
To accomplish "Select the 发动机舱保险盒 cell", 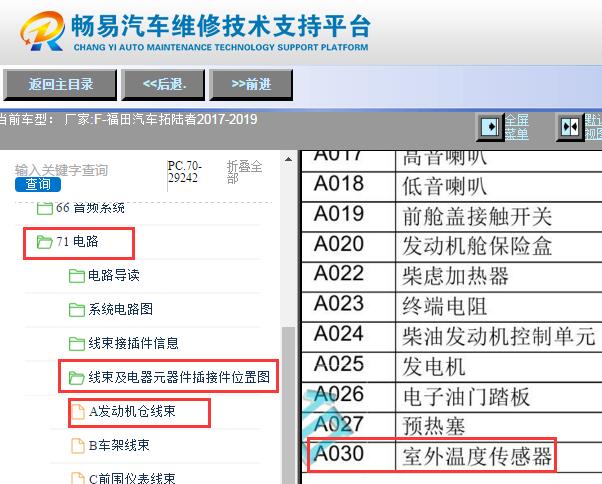I will (499, 247).
